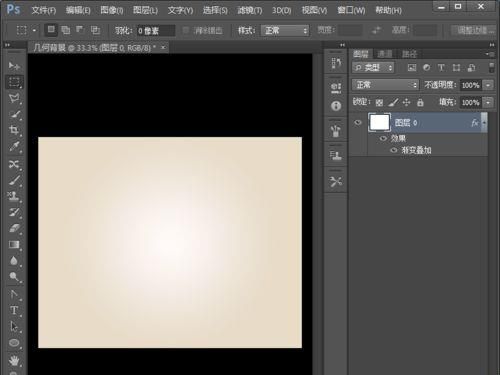Select the Crop tool
Viewport: 500px width, 375px height.
[14, 130]
